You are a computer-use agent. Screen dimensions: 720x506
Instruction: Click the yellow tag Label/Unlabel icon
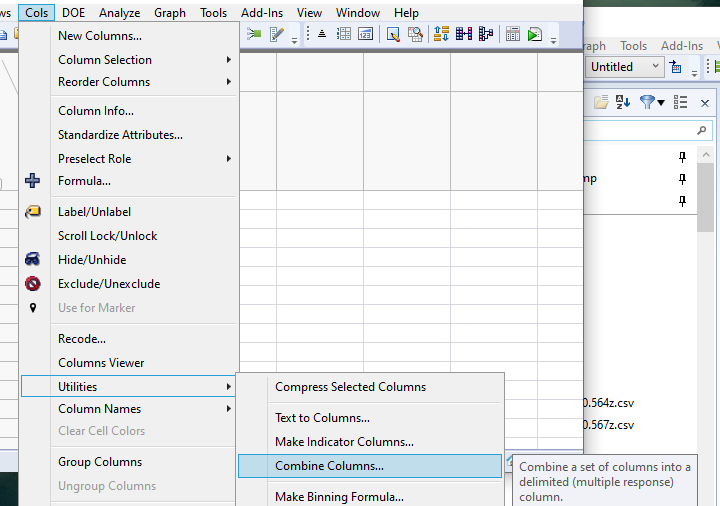tap(33, 212)
